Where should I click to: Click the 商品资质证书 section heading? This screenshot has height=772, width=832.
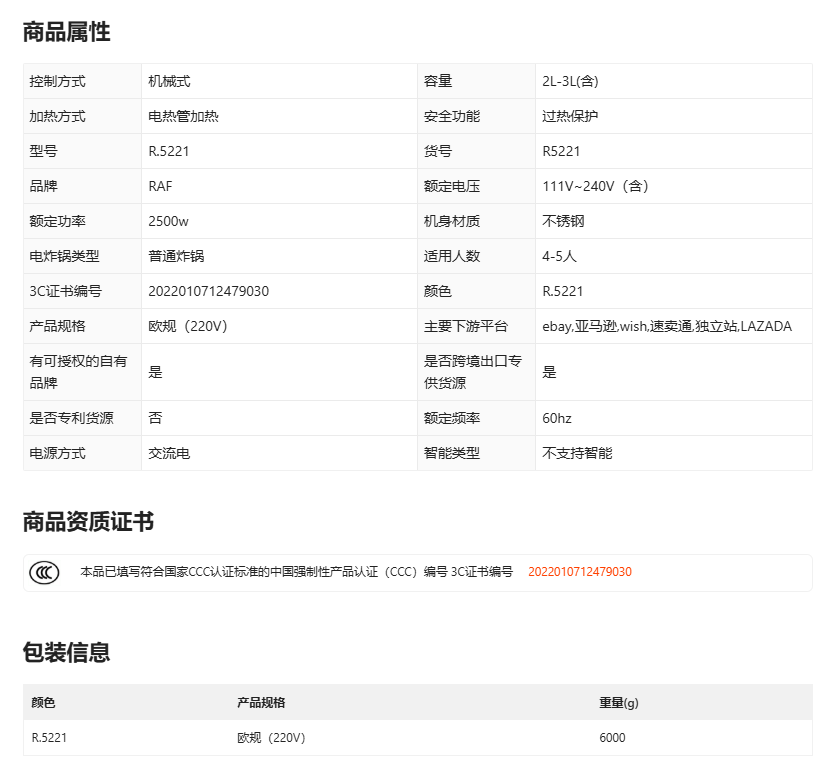88,522
